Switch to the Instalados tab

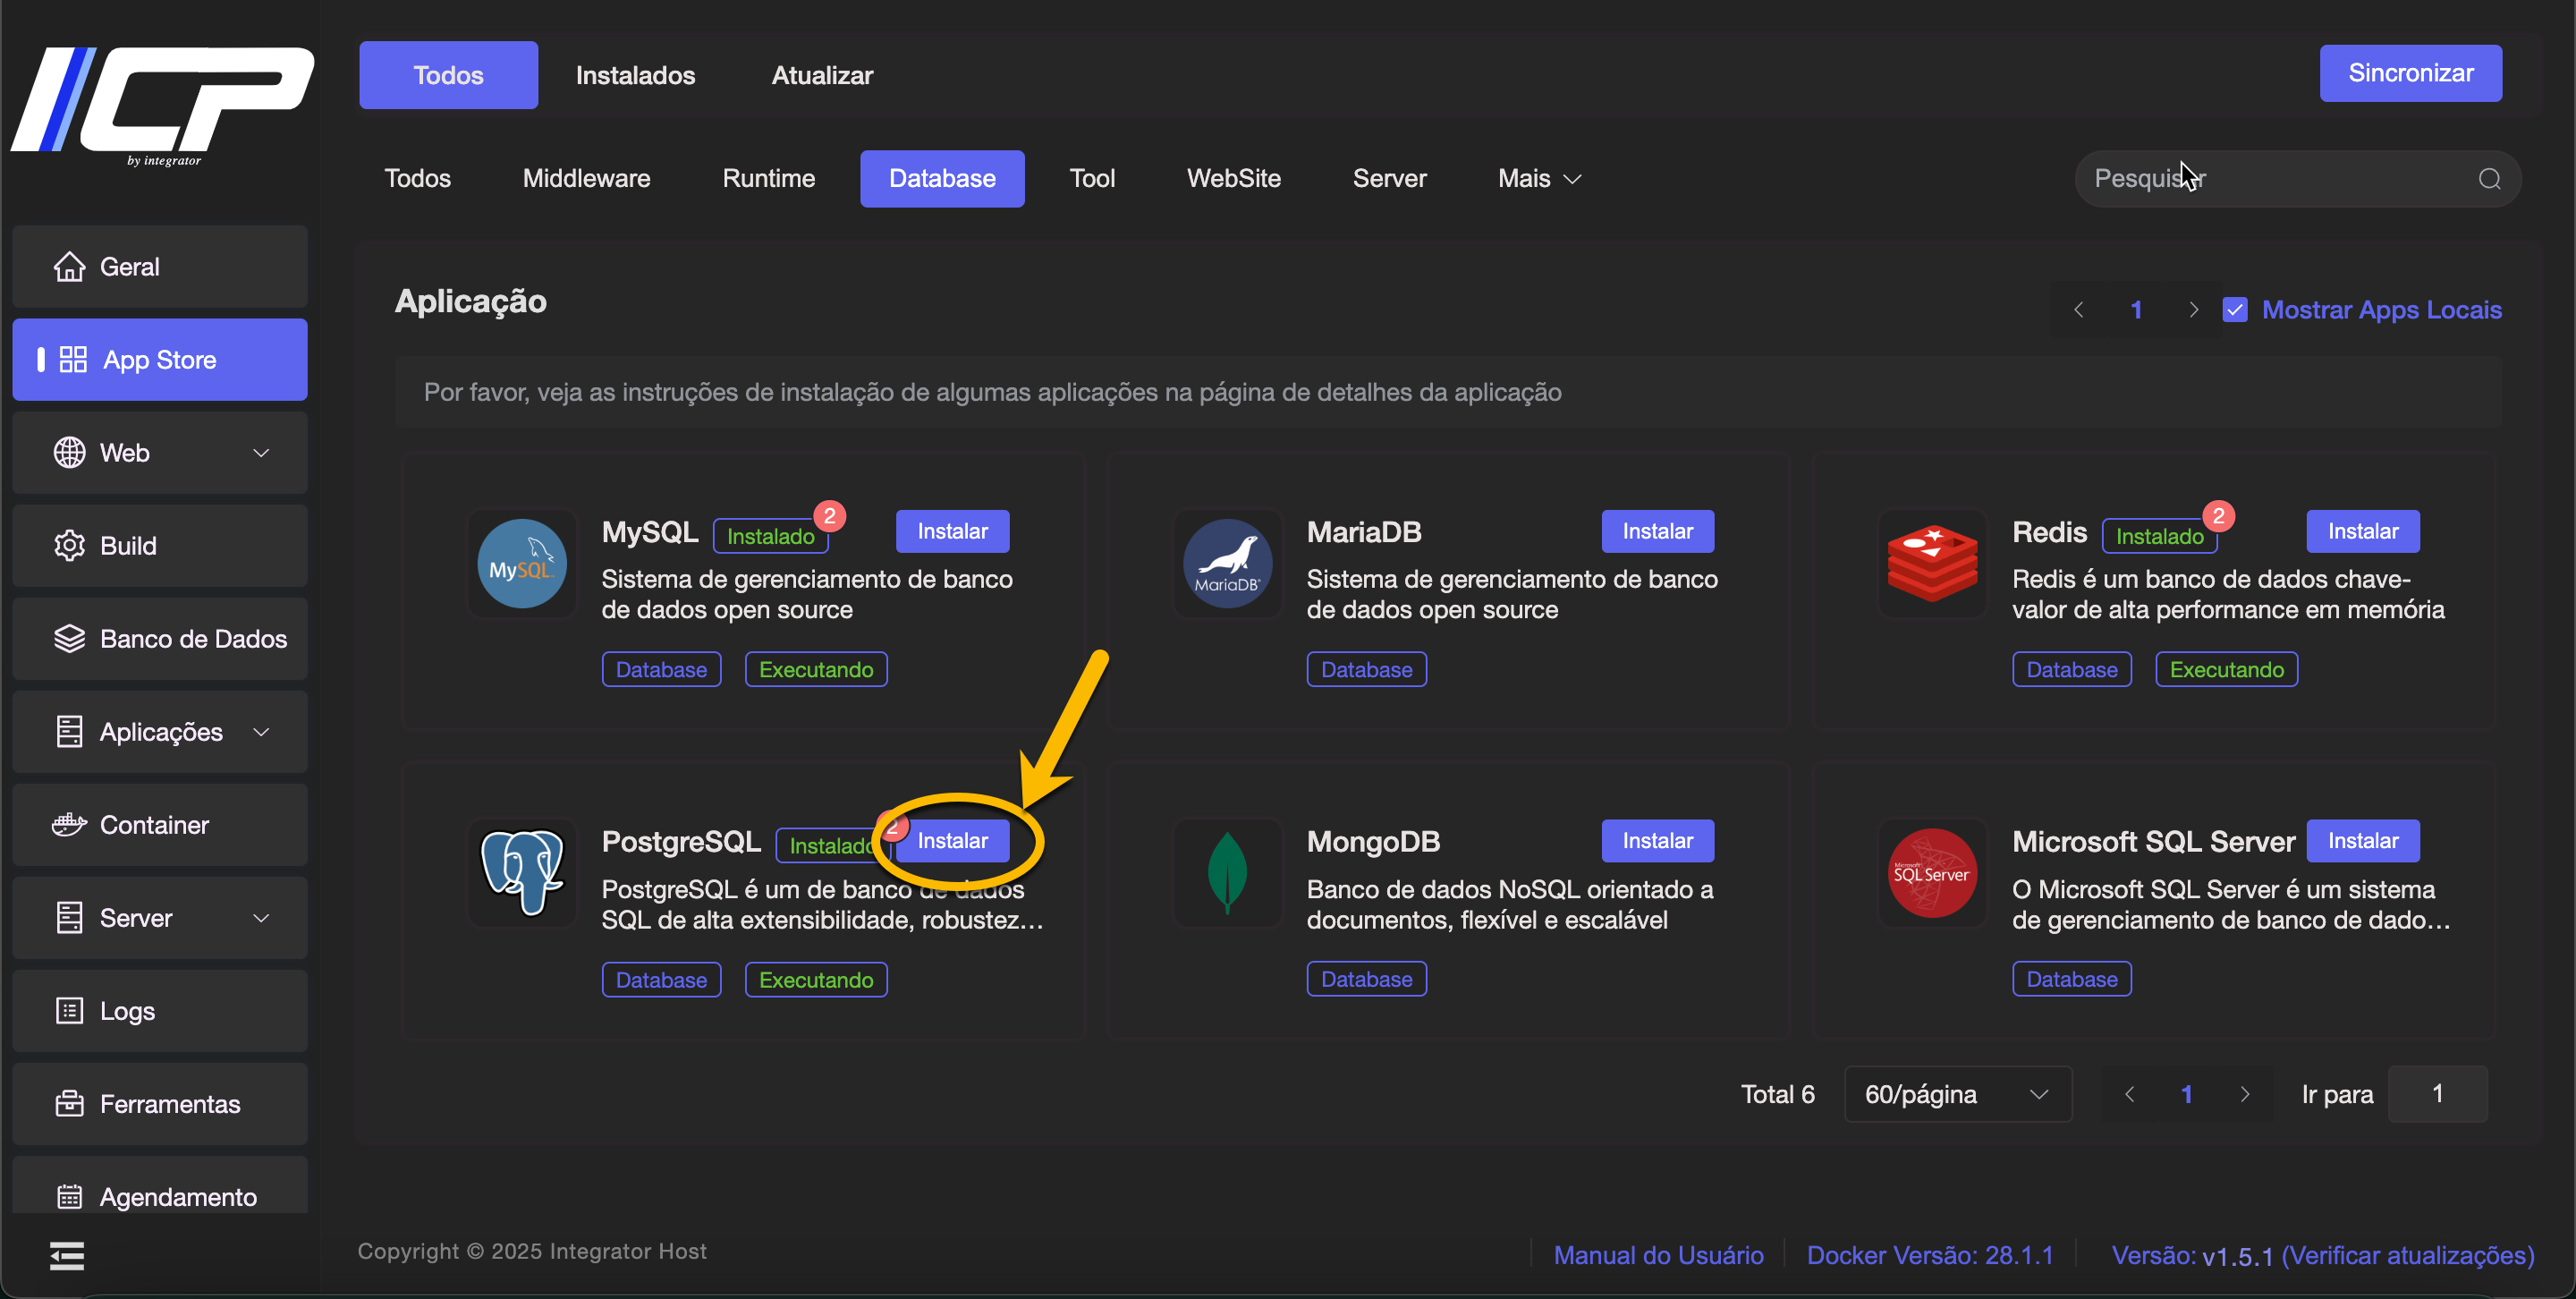(x=635, y=75)
